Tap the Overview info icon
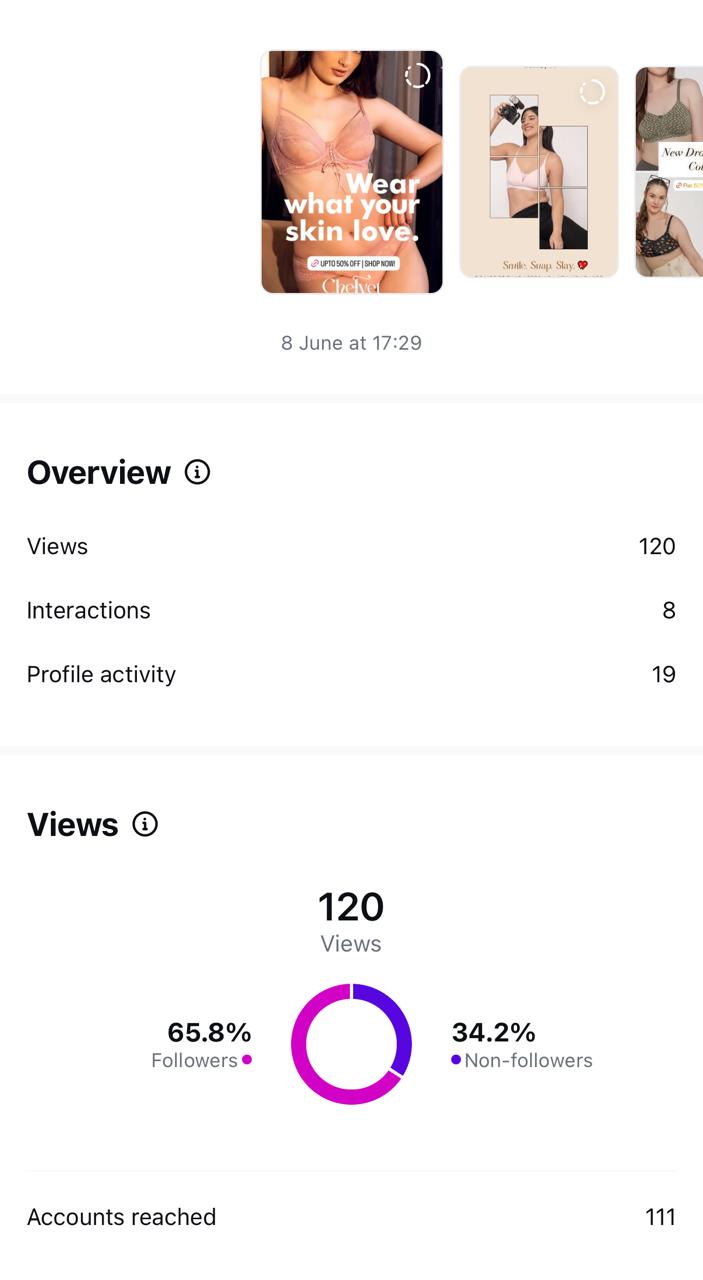The height and width of the screenshot is (1280, 703). coord(198,472)
